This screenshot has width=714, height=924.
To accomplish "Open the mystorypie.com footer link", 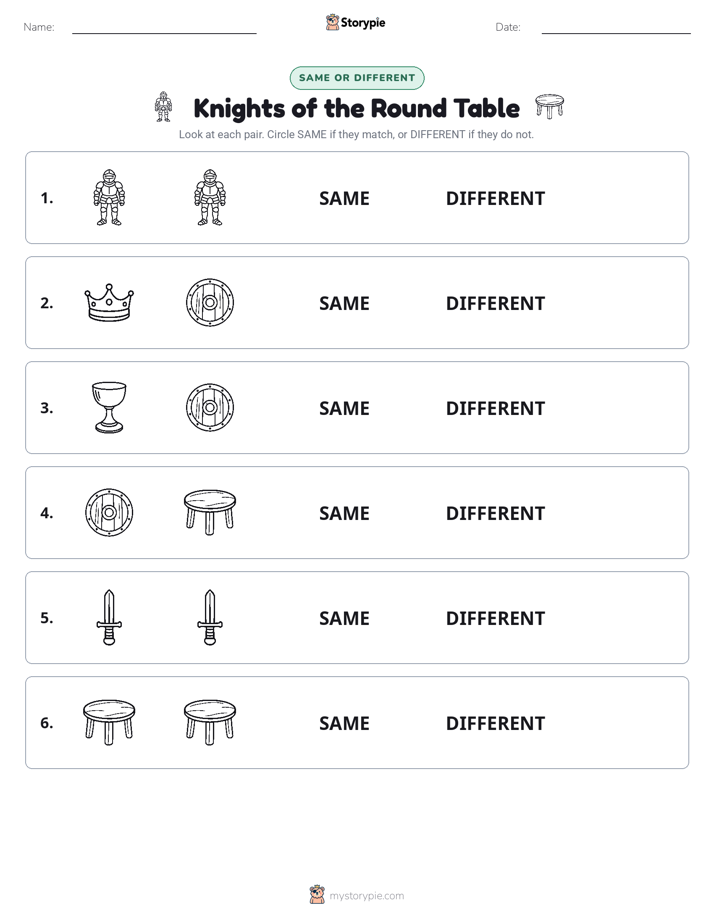I will pyautogui.click(x=366, y=896).
